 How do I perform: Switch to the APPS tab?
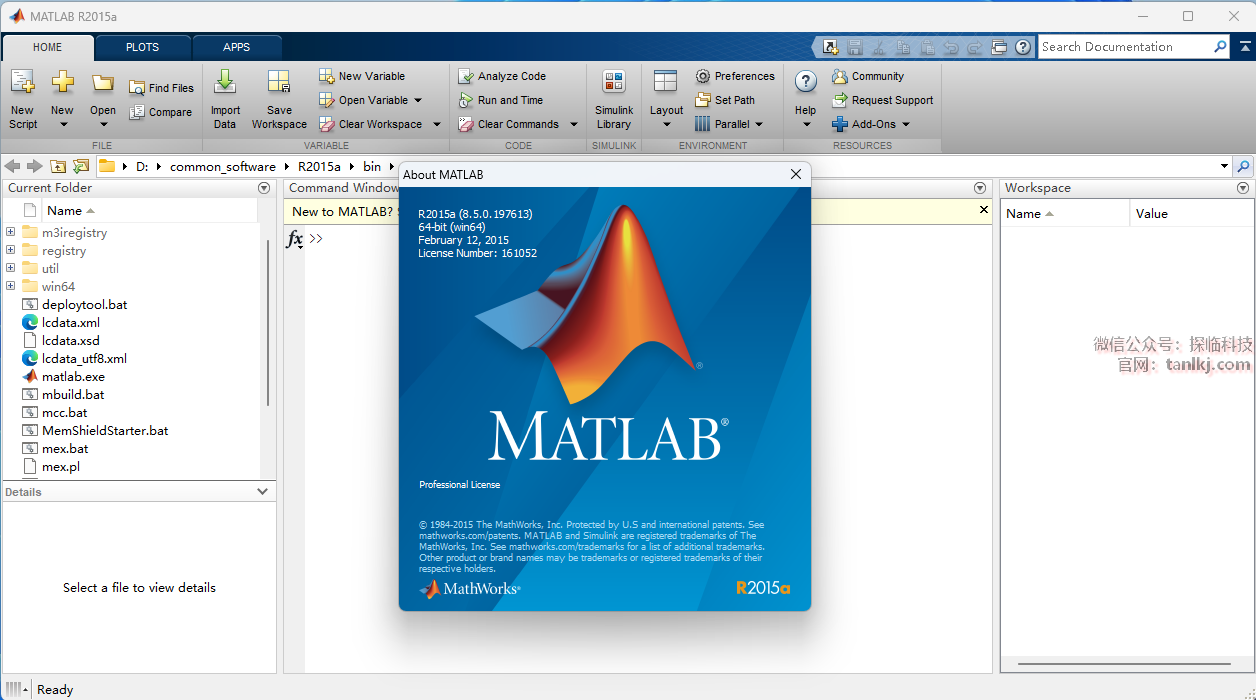(237, 47)
